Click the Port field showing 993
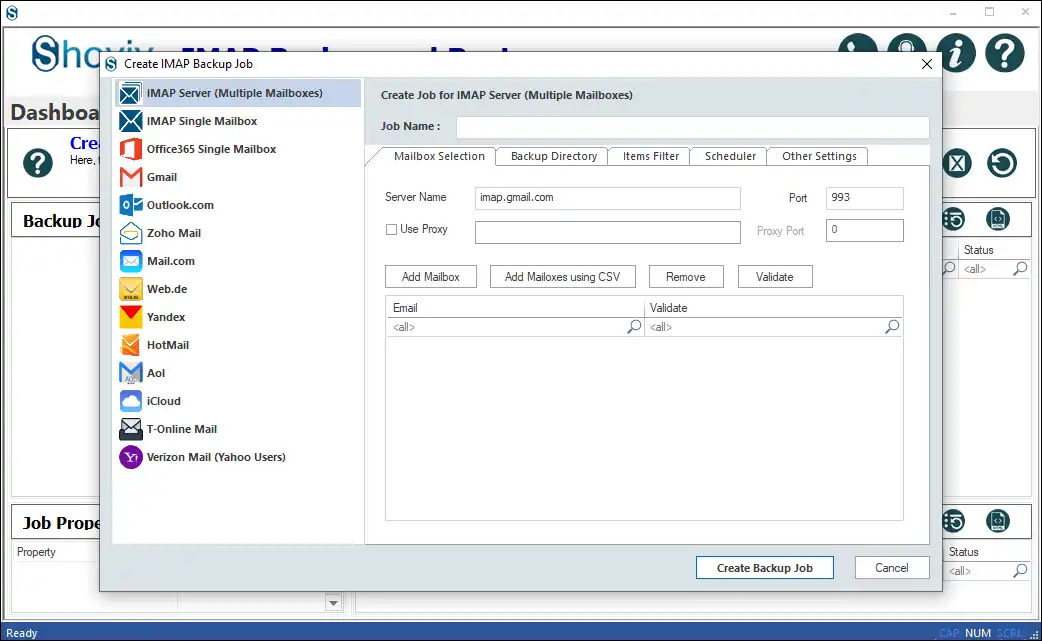The width and height of the screenshot is (1042, 641). [865, 198]
